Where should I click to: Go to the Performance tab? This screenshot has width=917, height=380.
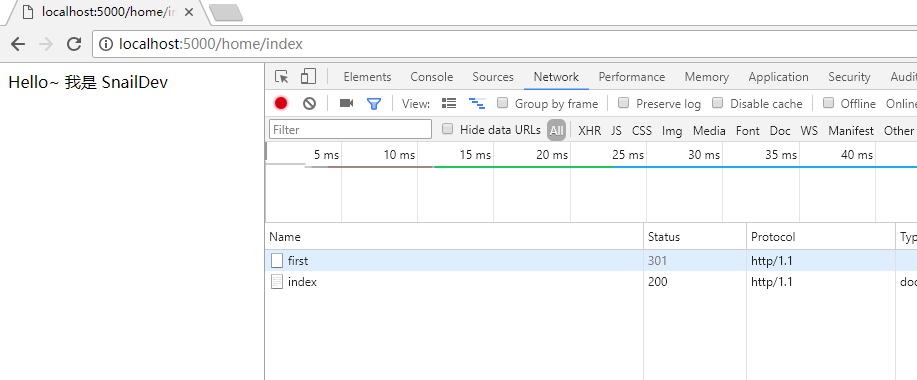[632, 77]
